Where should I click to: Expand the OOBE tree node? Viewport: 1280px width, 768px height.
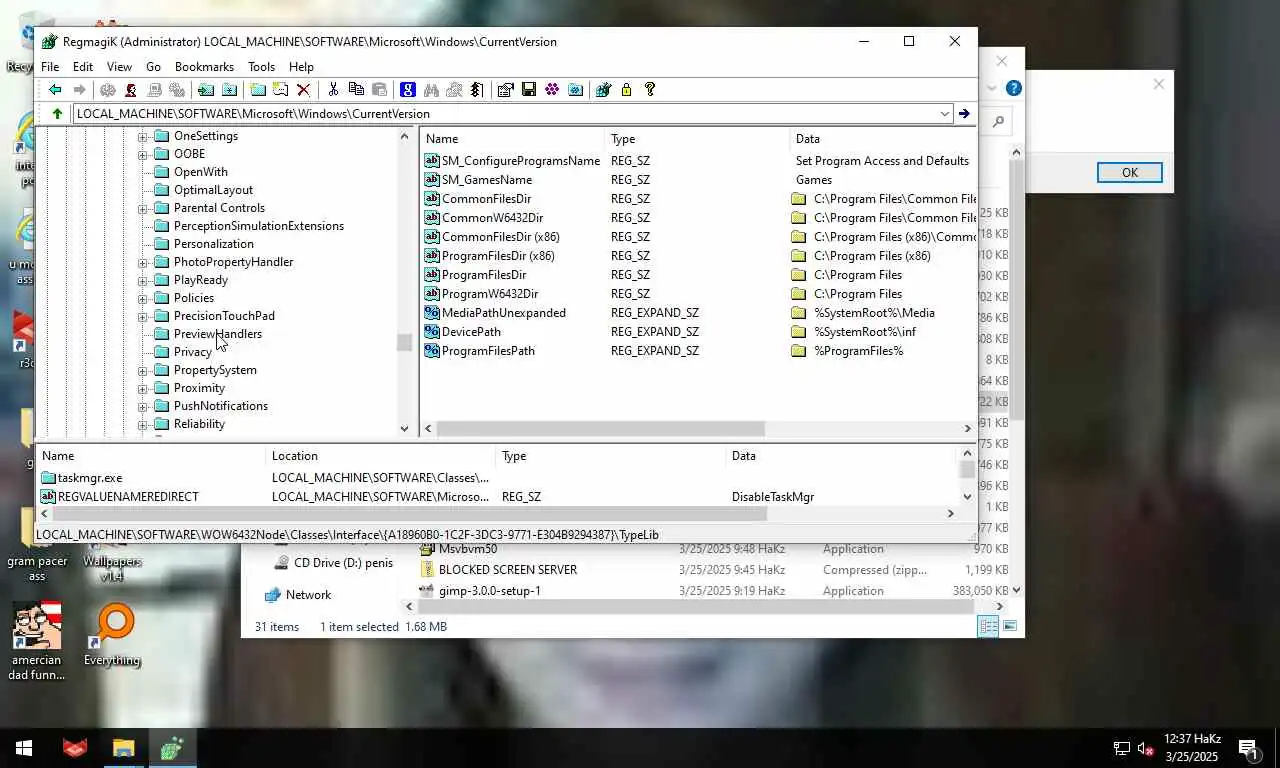[142, 154]
